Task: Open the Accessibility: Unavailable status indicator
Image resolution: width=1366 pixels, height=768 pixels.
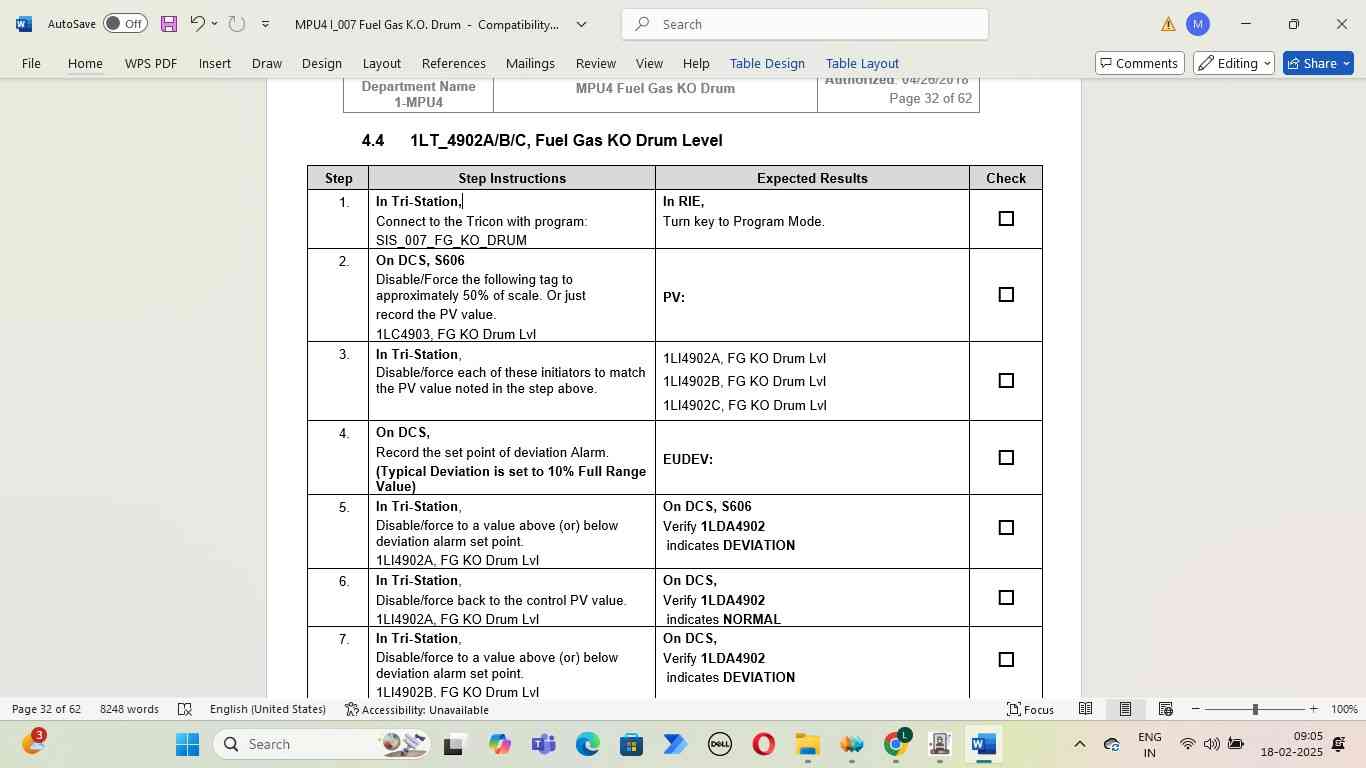Action: tap(417, 709)
